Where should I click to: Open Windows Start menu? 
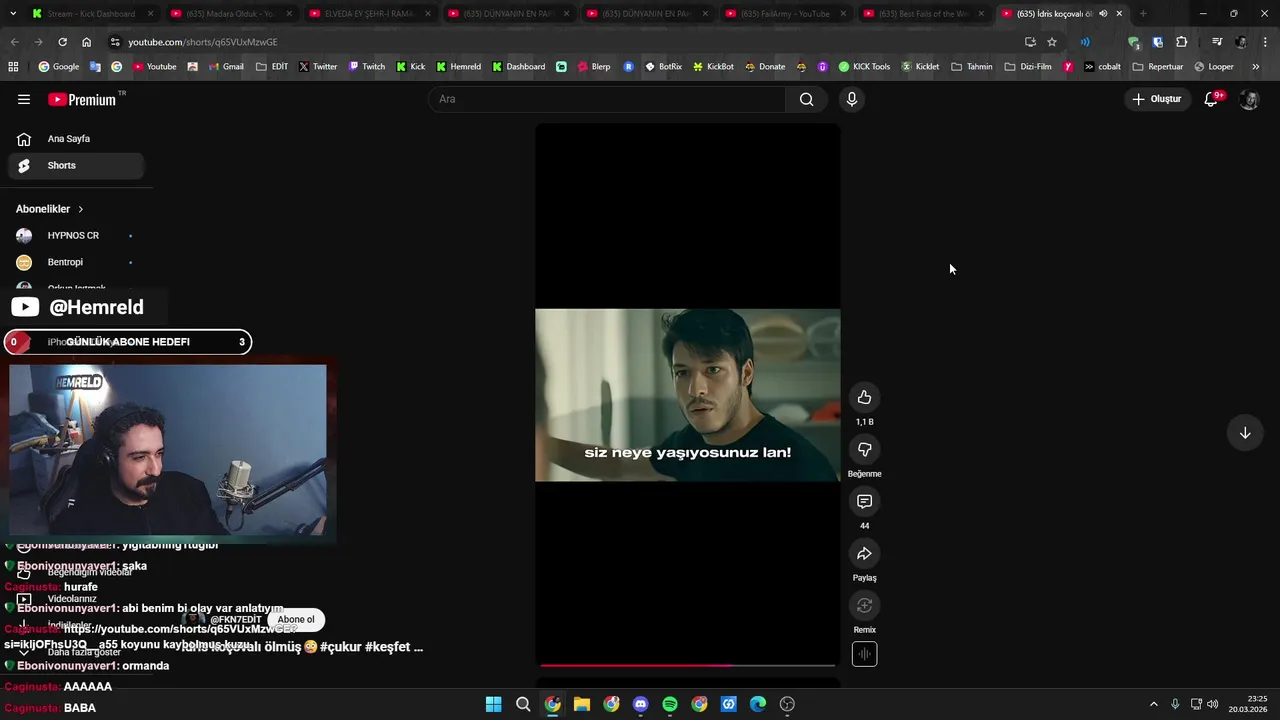tap(493, 704)
